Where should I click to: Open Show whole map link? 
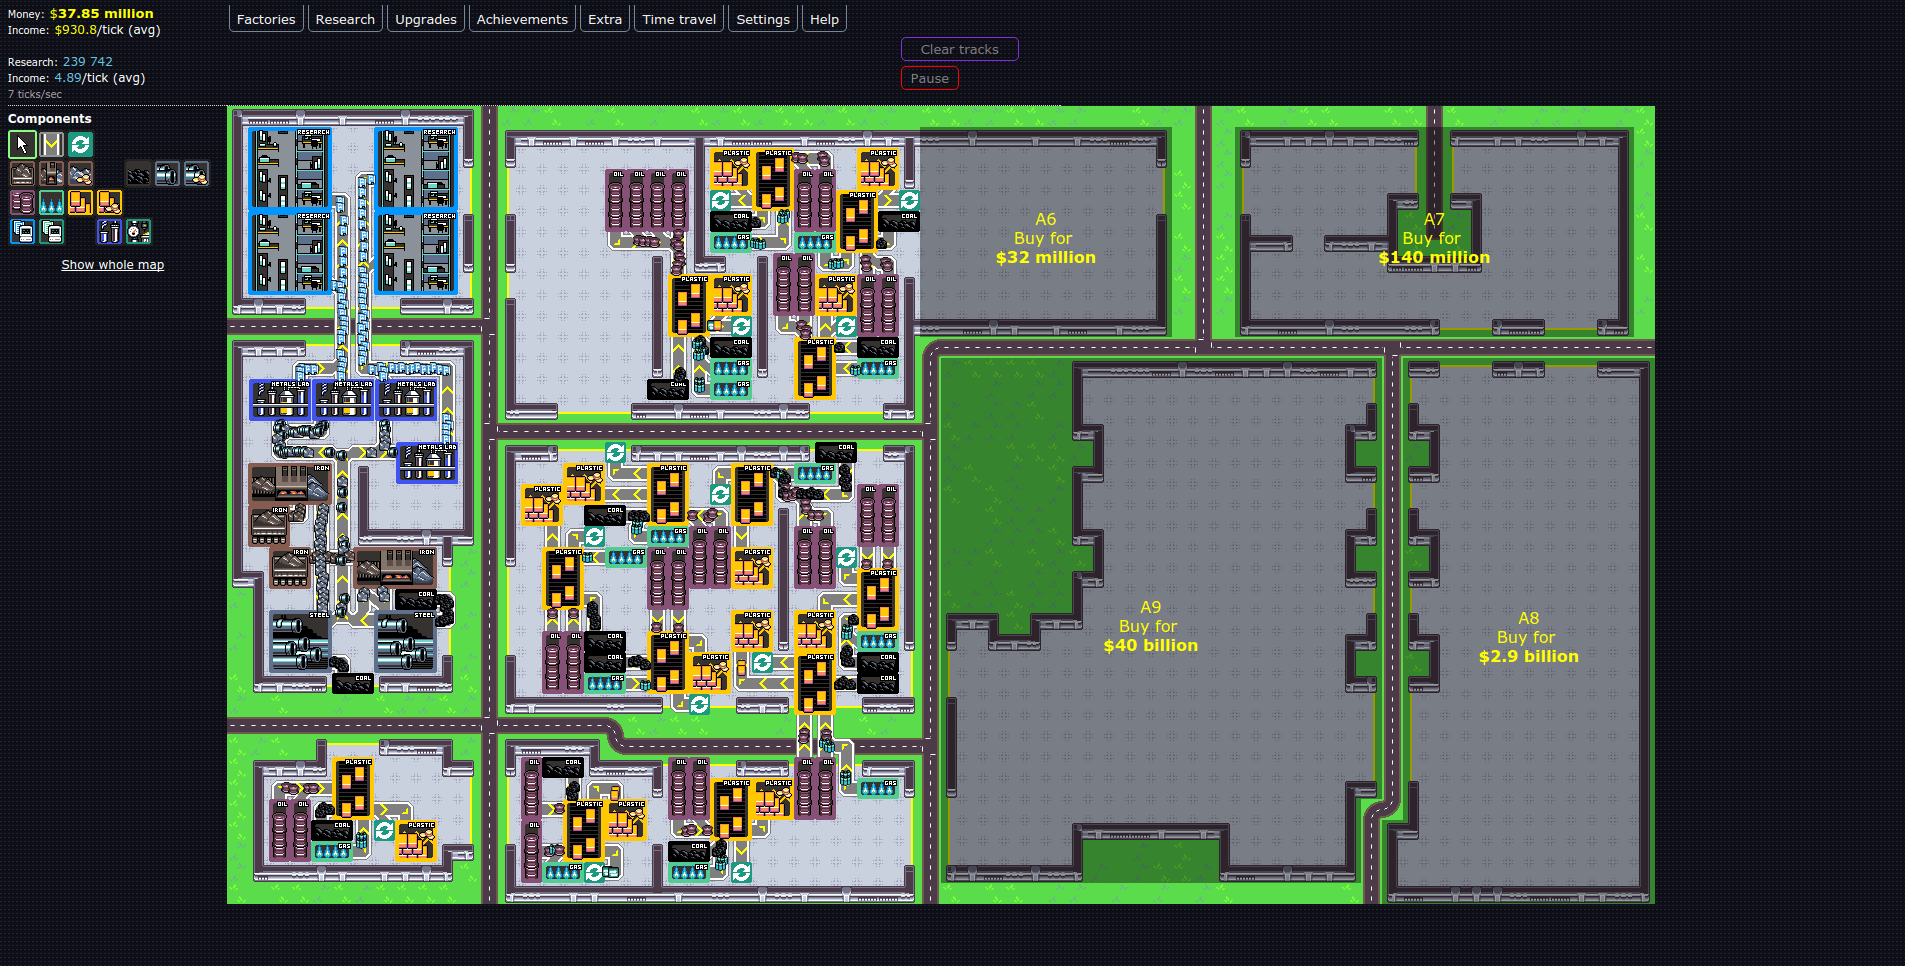[111, 264]
